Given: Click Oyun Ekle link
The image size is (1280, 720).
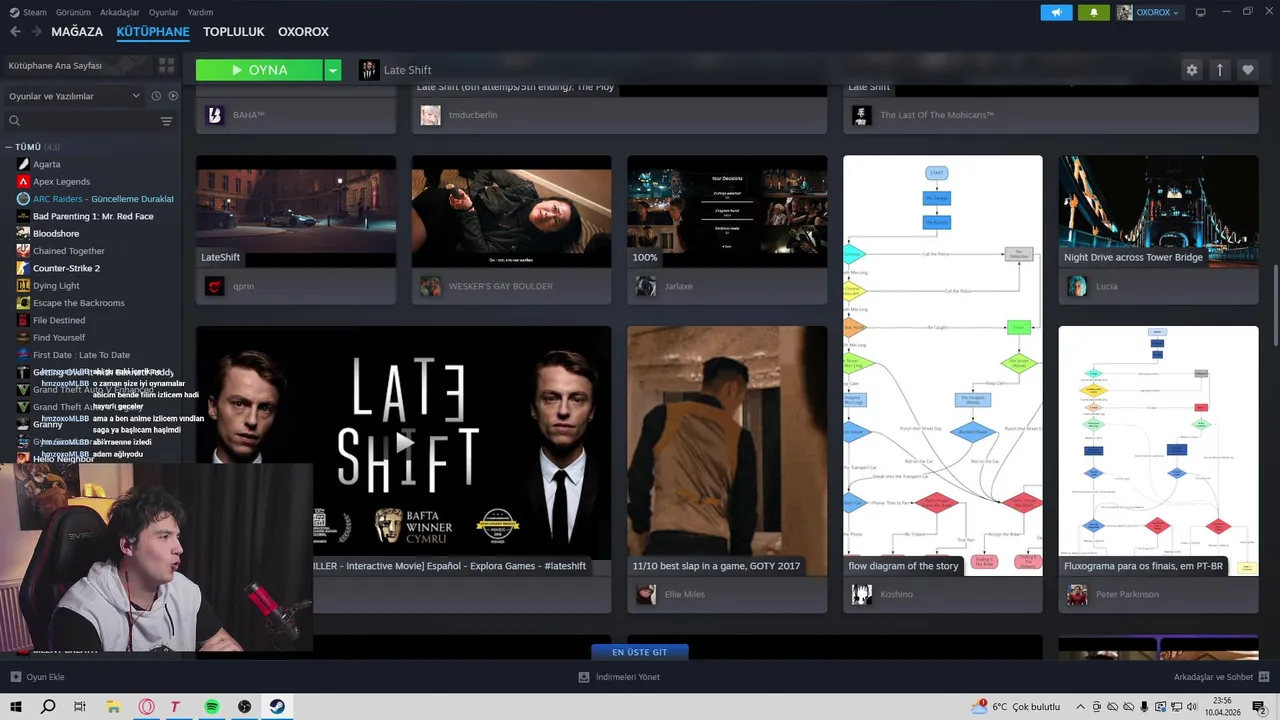Looking at the screenshot, I should (45, 677).
